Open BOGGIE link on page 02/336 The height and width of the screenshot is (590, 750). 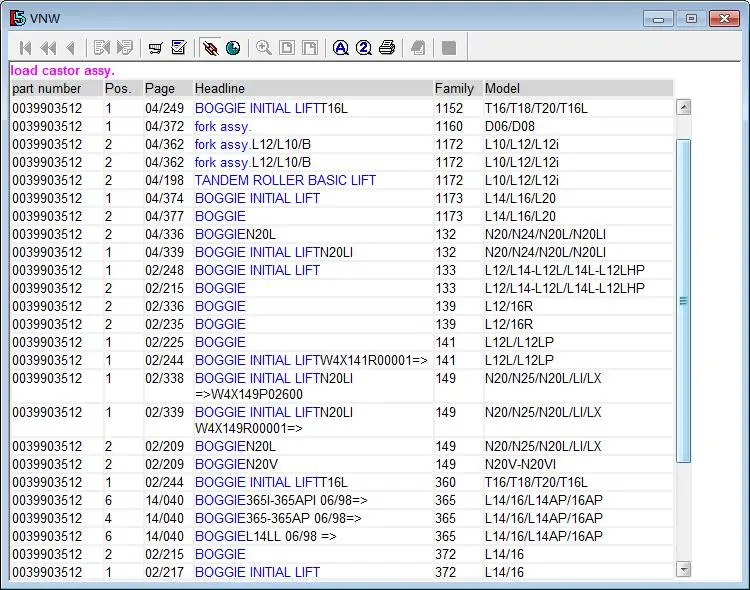tap(220, 306)
